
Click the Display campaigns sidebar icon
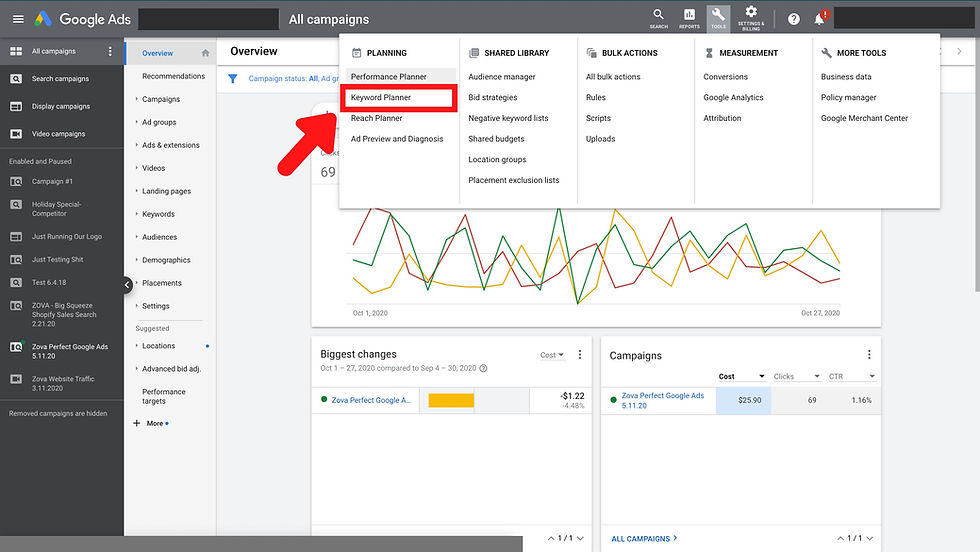[x=16, y=106]
